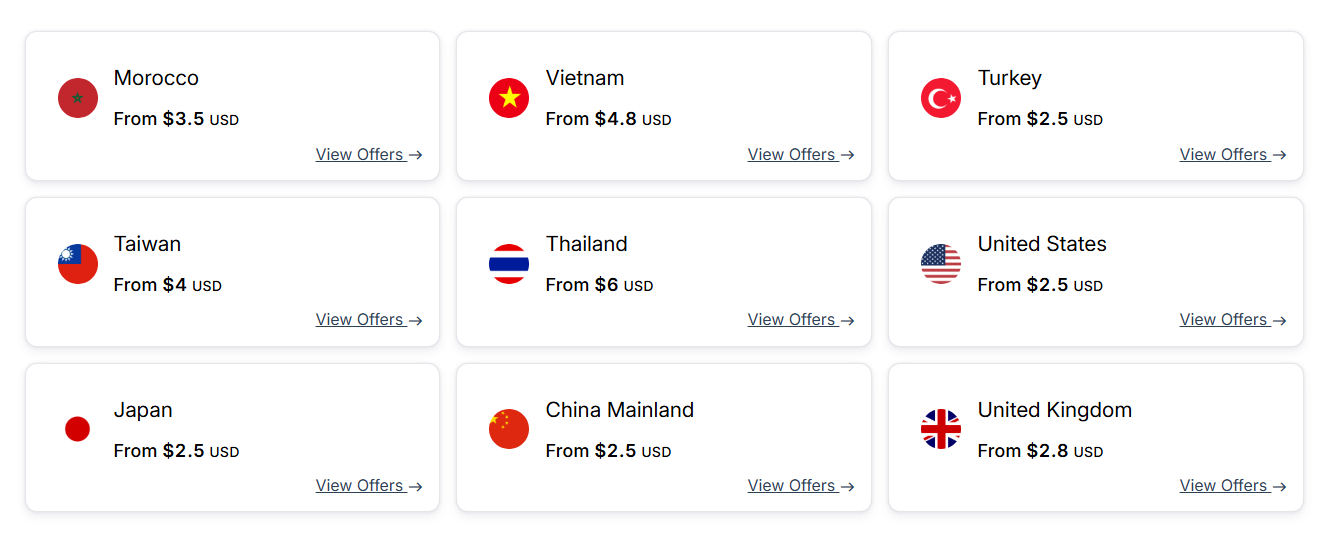Open View Offers for Vietnam
This screenshot has height=539, width=1332.
[801, 154]
